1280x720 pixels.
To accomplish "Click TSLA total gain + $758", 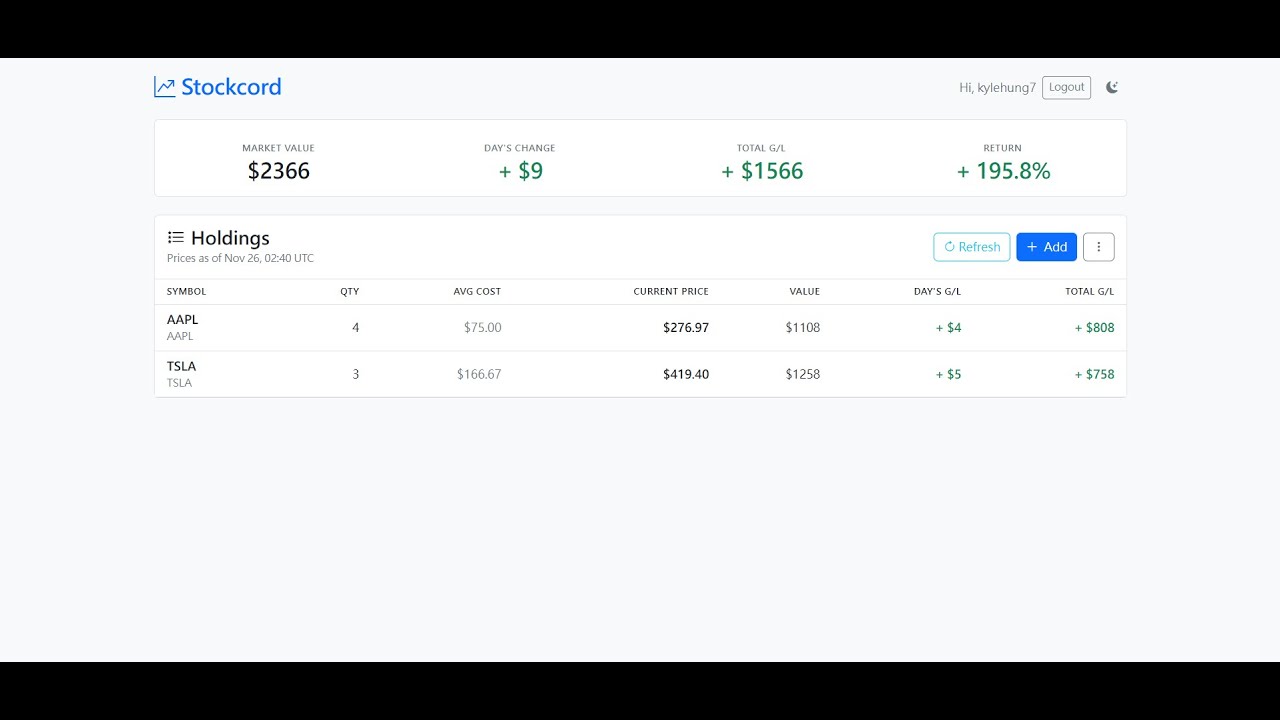I will pos(1094,374).
